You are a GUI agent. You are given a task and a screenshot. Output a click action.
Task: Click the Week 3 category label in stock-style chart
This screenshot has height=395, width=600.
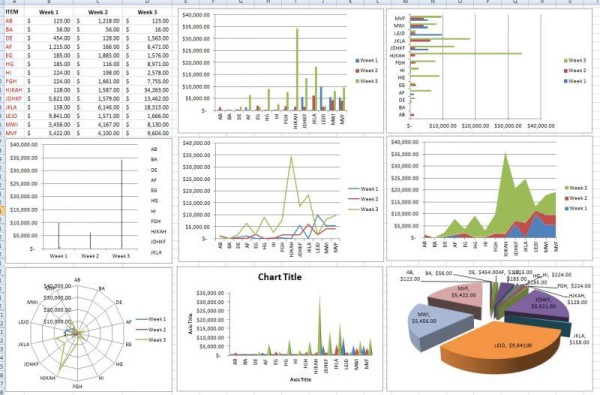pos(121,256)
